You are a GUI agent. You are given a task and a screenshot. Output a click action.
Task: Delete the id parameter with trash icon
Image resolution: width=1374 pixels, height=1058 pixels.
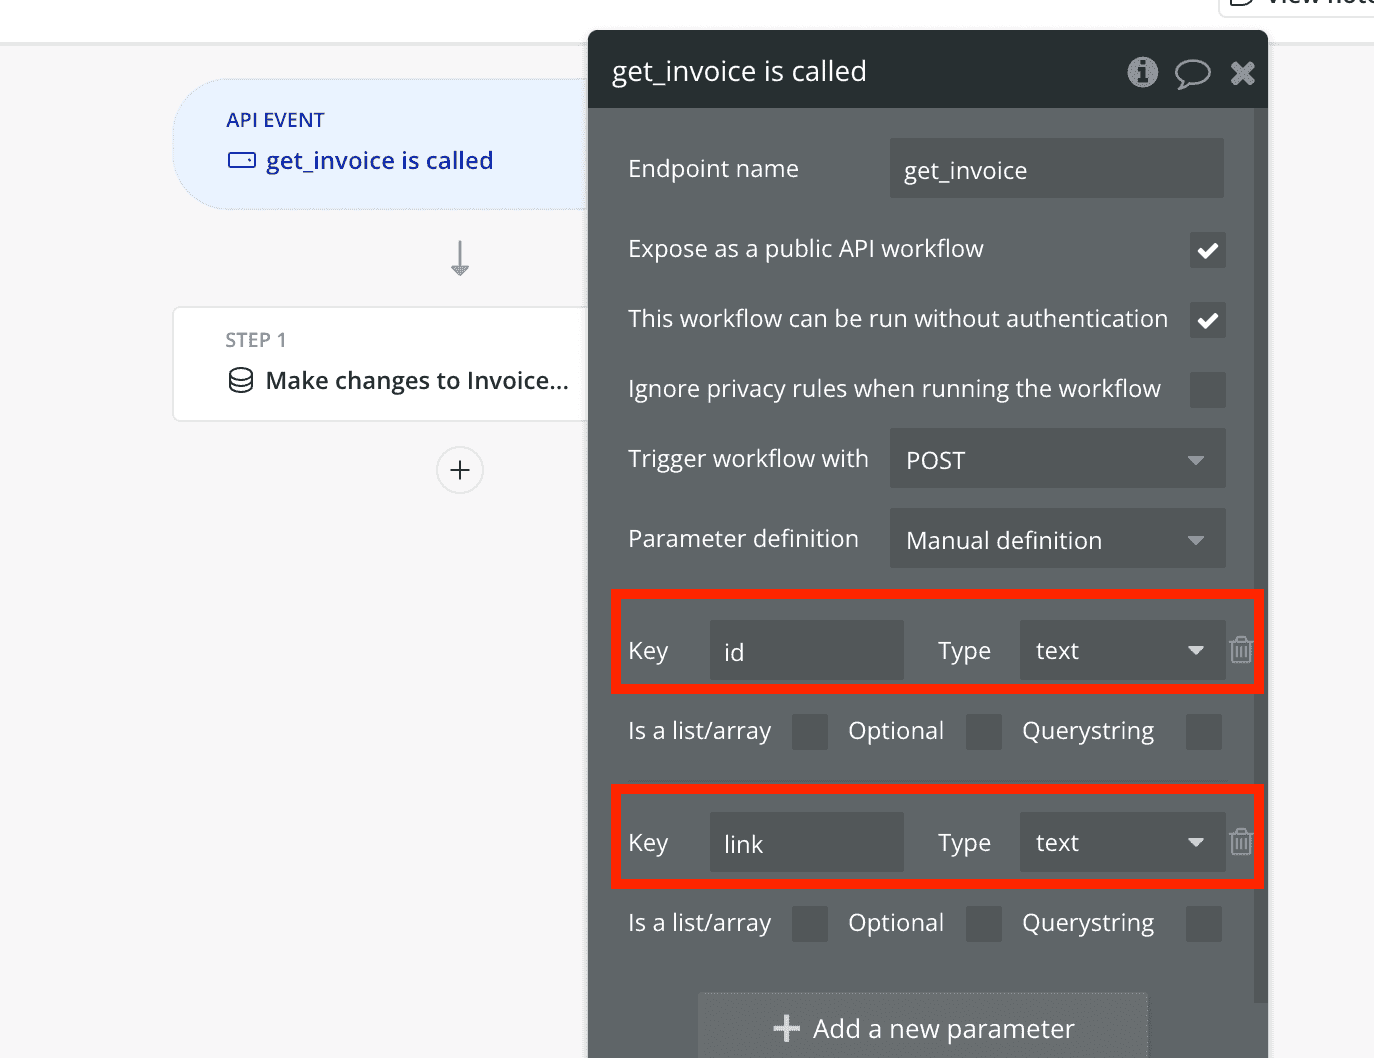(1241, 650)
